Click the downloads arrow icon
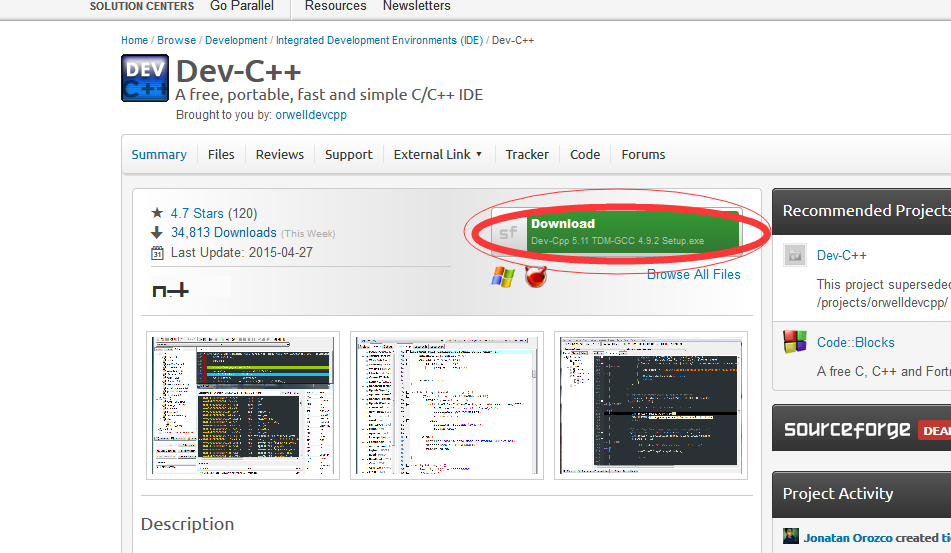This screenshot has width=951, height=553. pos(156,233)
